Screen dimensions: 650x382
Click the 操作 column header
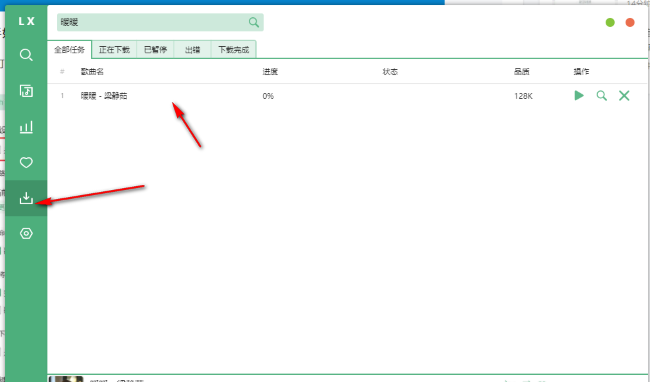pyautogui.click(x=581, y=72)
